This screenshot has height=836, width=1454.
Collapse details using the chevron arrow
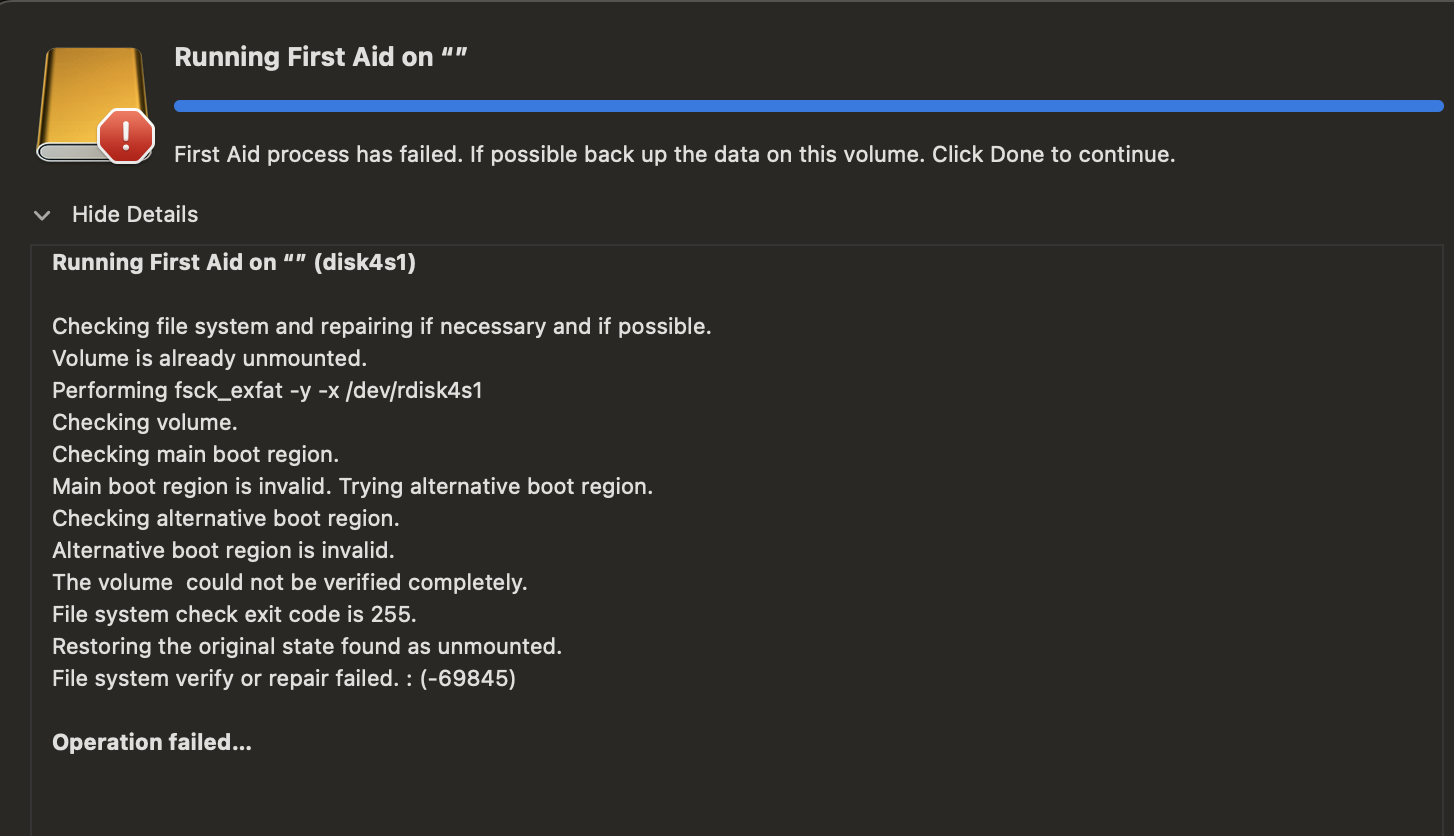42,215
